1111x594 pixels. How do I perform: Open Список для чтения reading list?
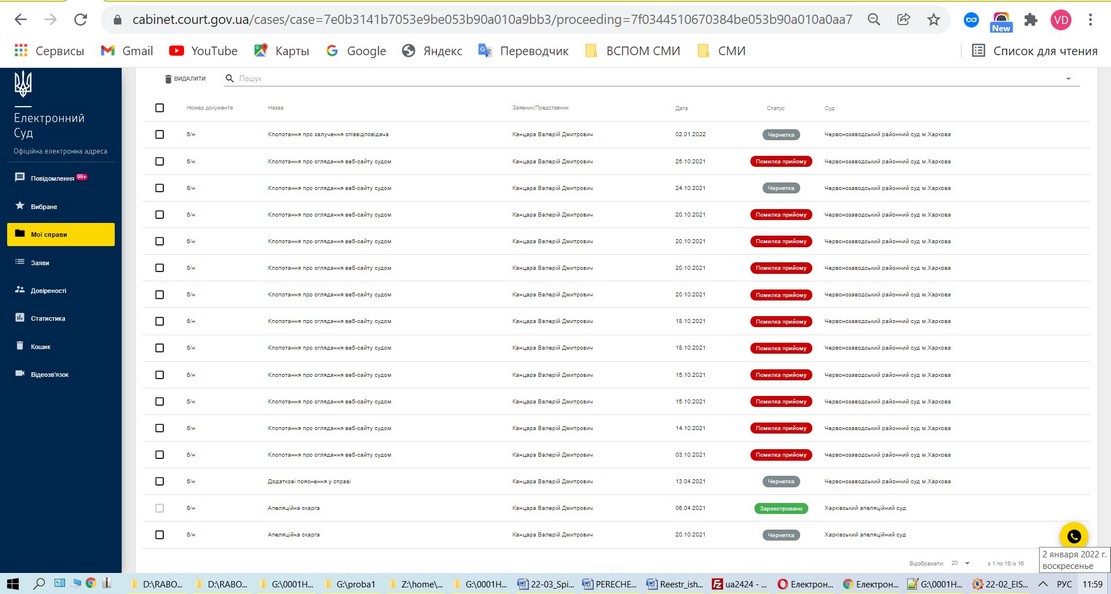[x=1035, y=50]
